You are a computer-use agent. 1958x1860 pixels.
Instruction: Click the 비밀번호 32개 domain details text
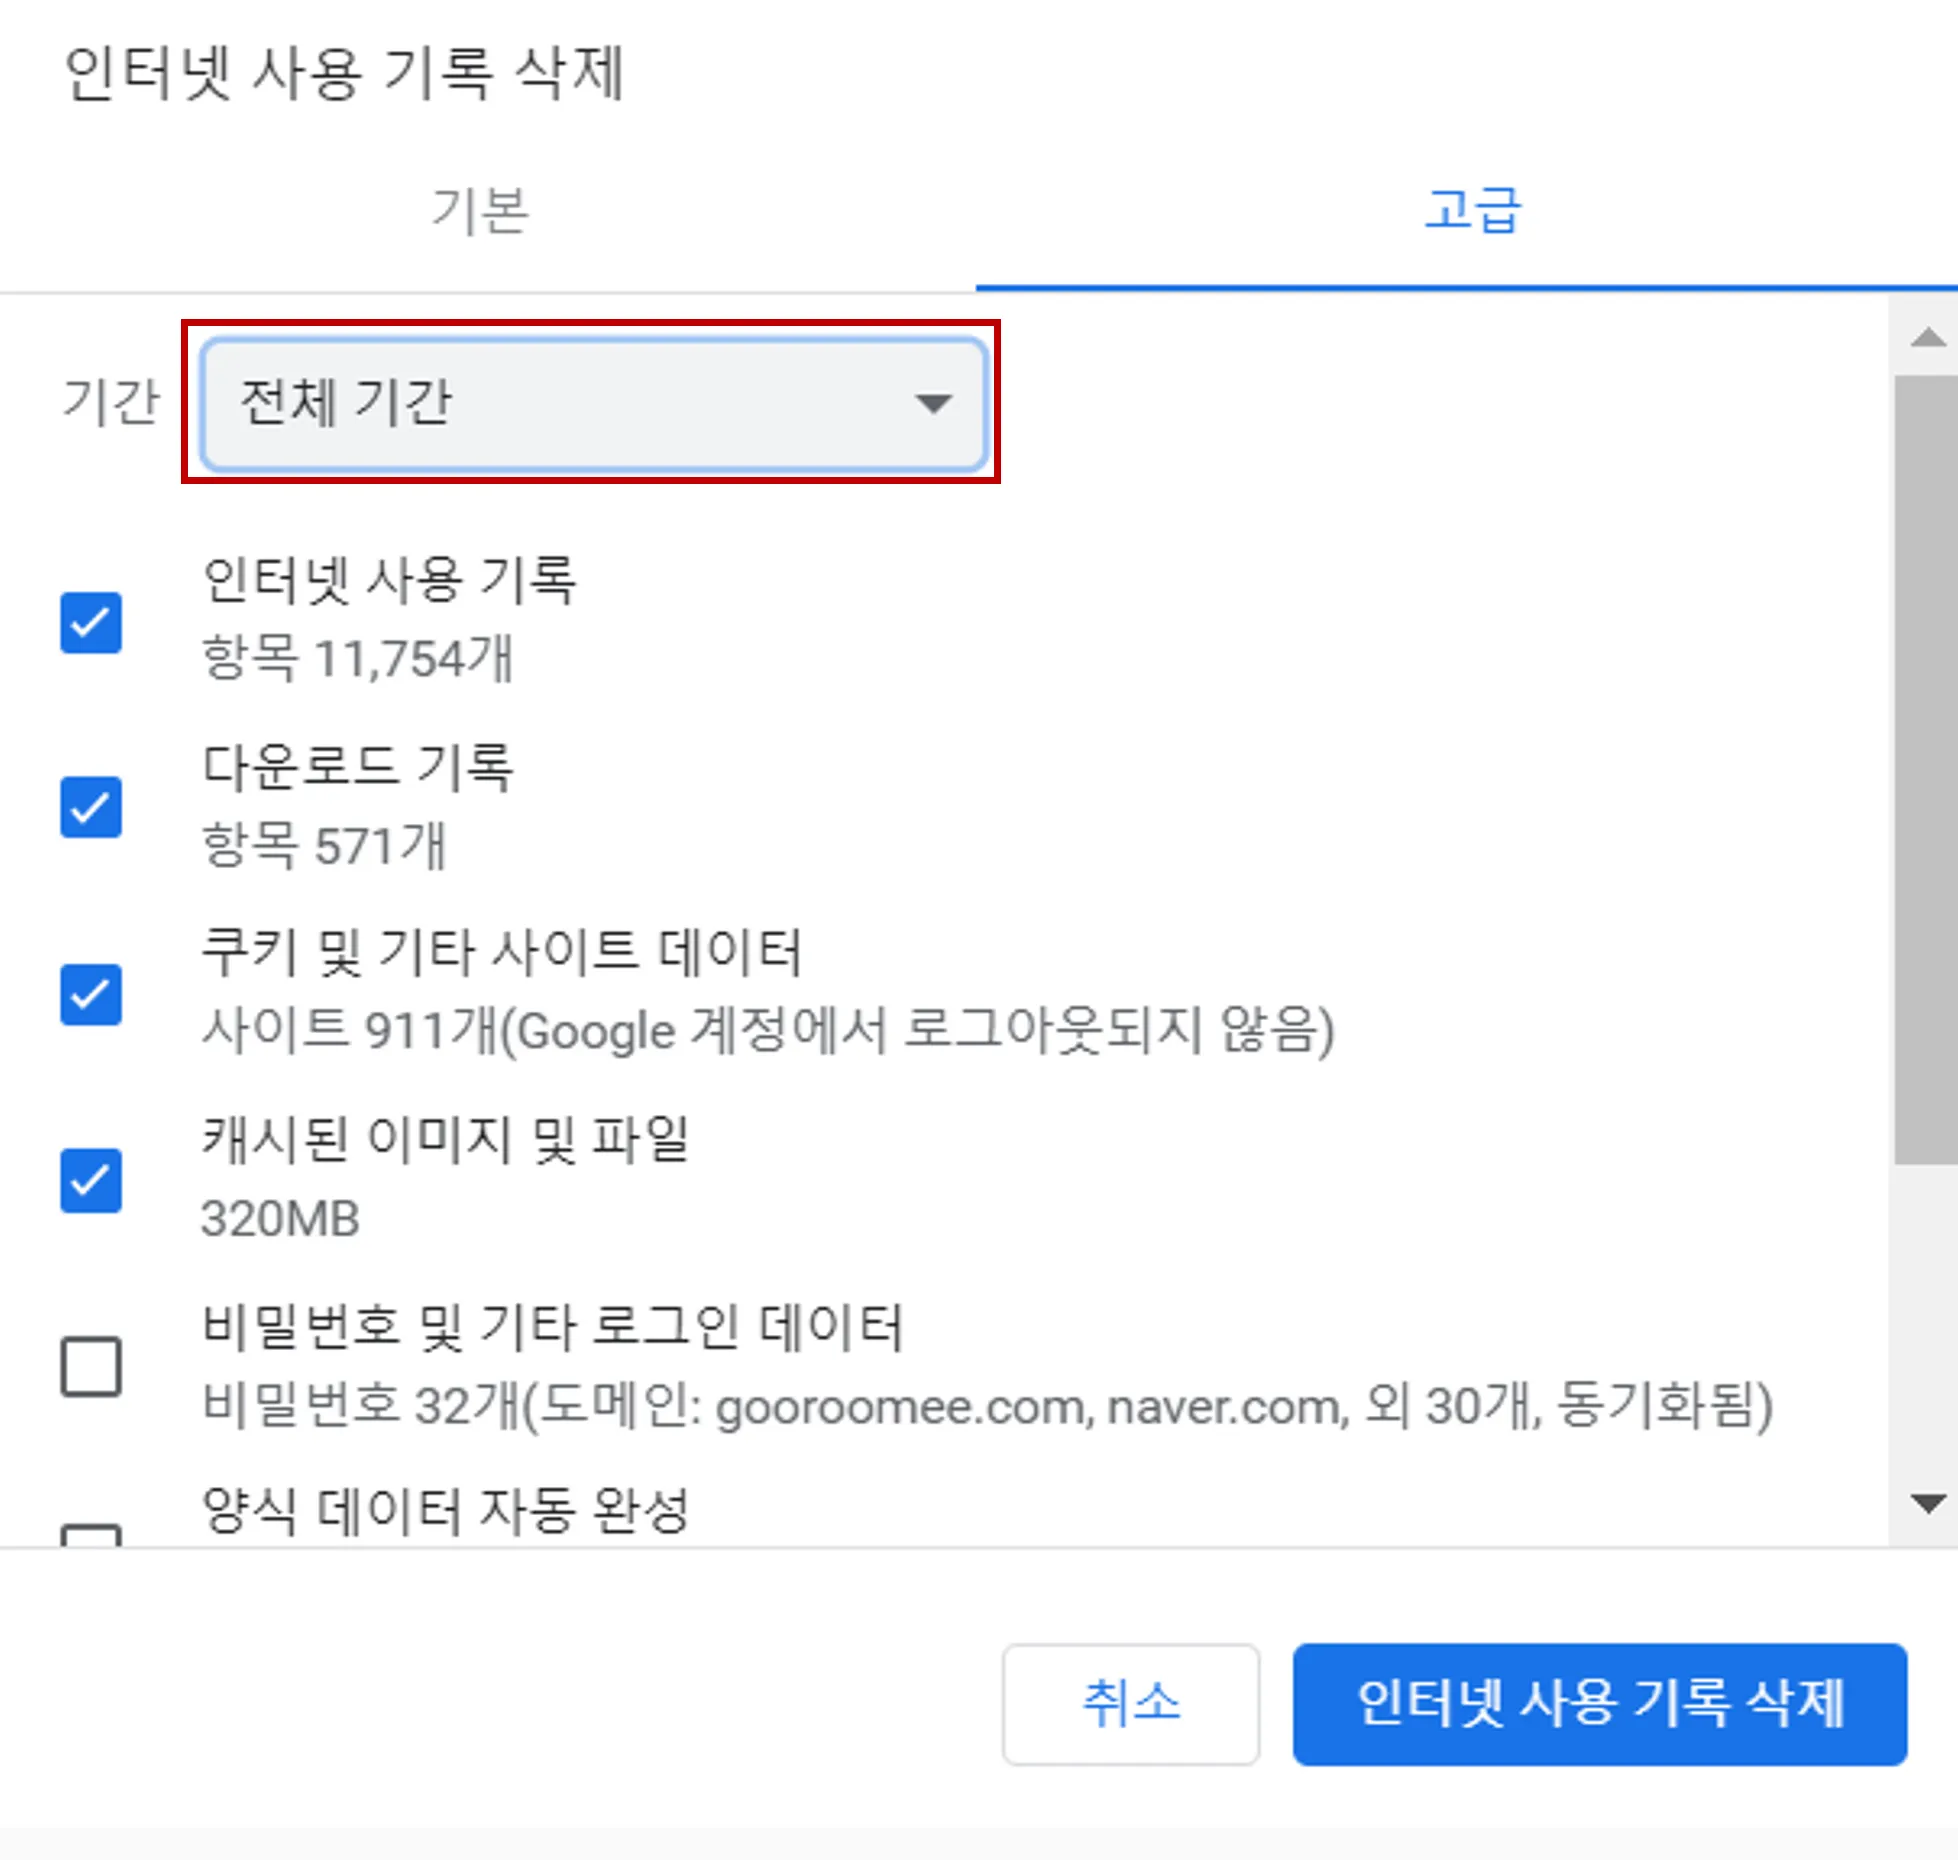pyautogui.click(x=987, y=1406)
